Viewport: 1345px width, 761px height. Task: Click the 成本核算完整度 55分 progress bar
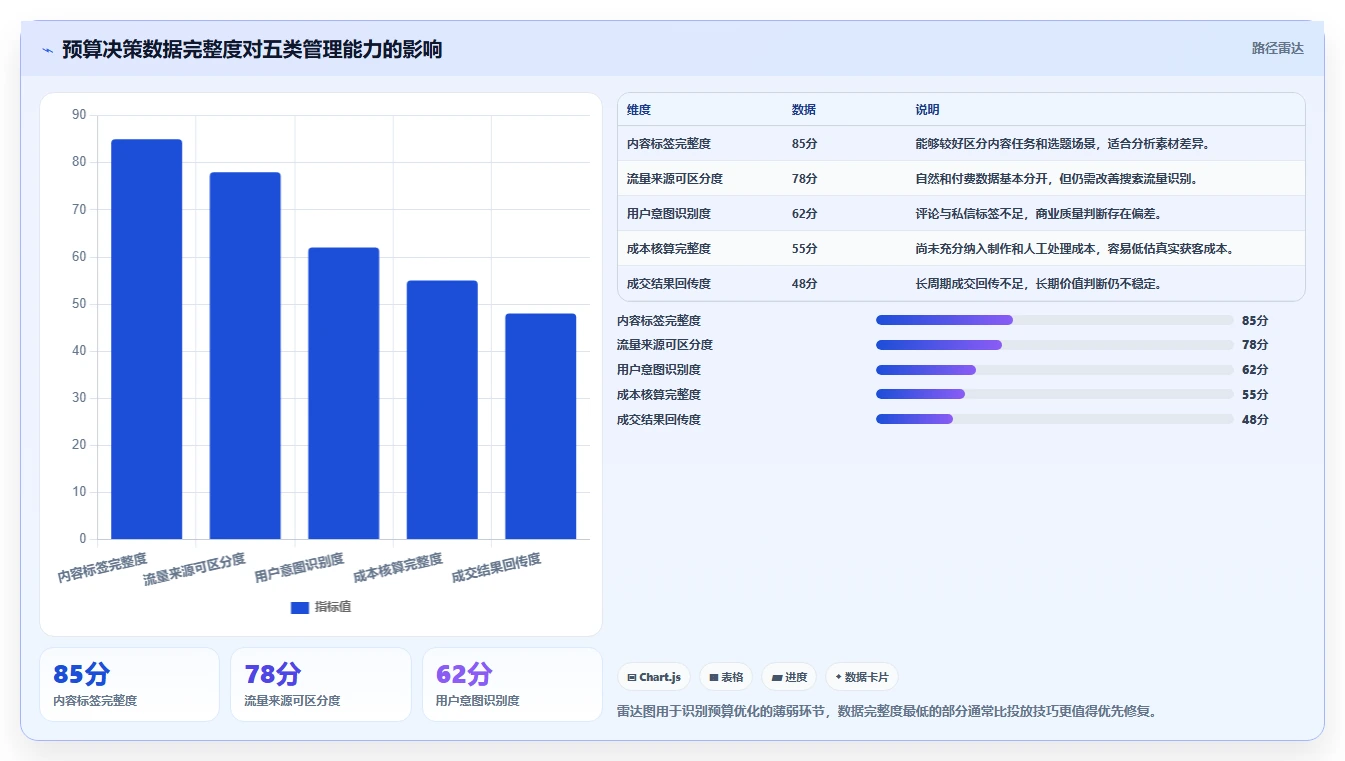[1055, 395]
